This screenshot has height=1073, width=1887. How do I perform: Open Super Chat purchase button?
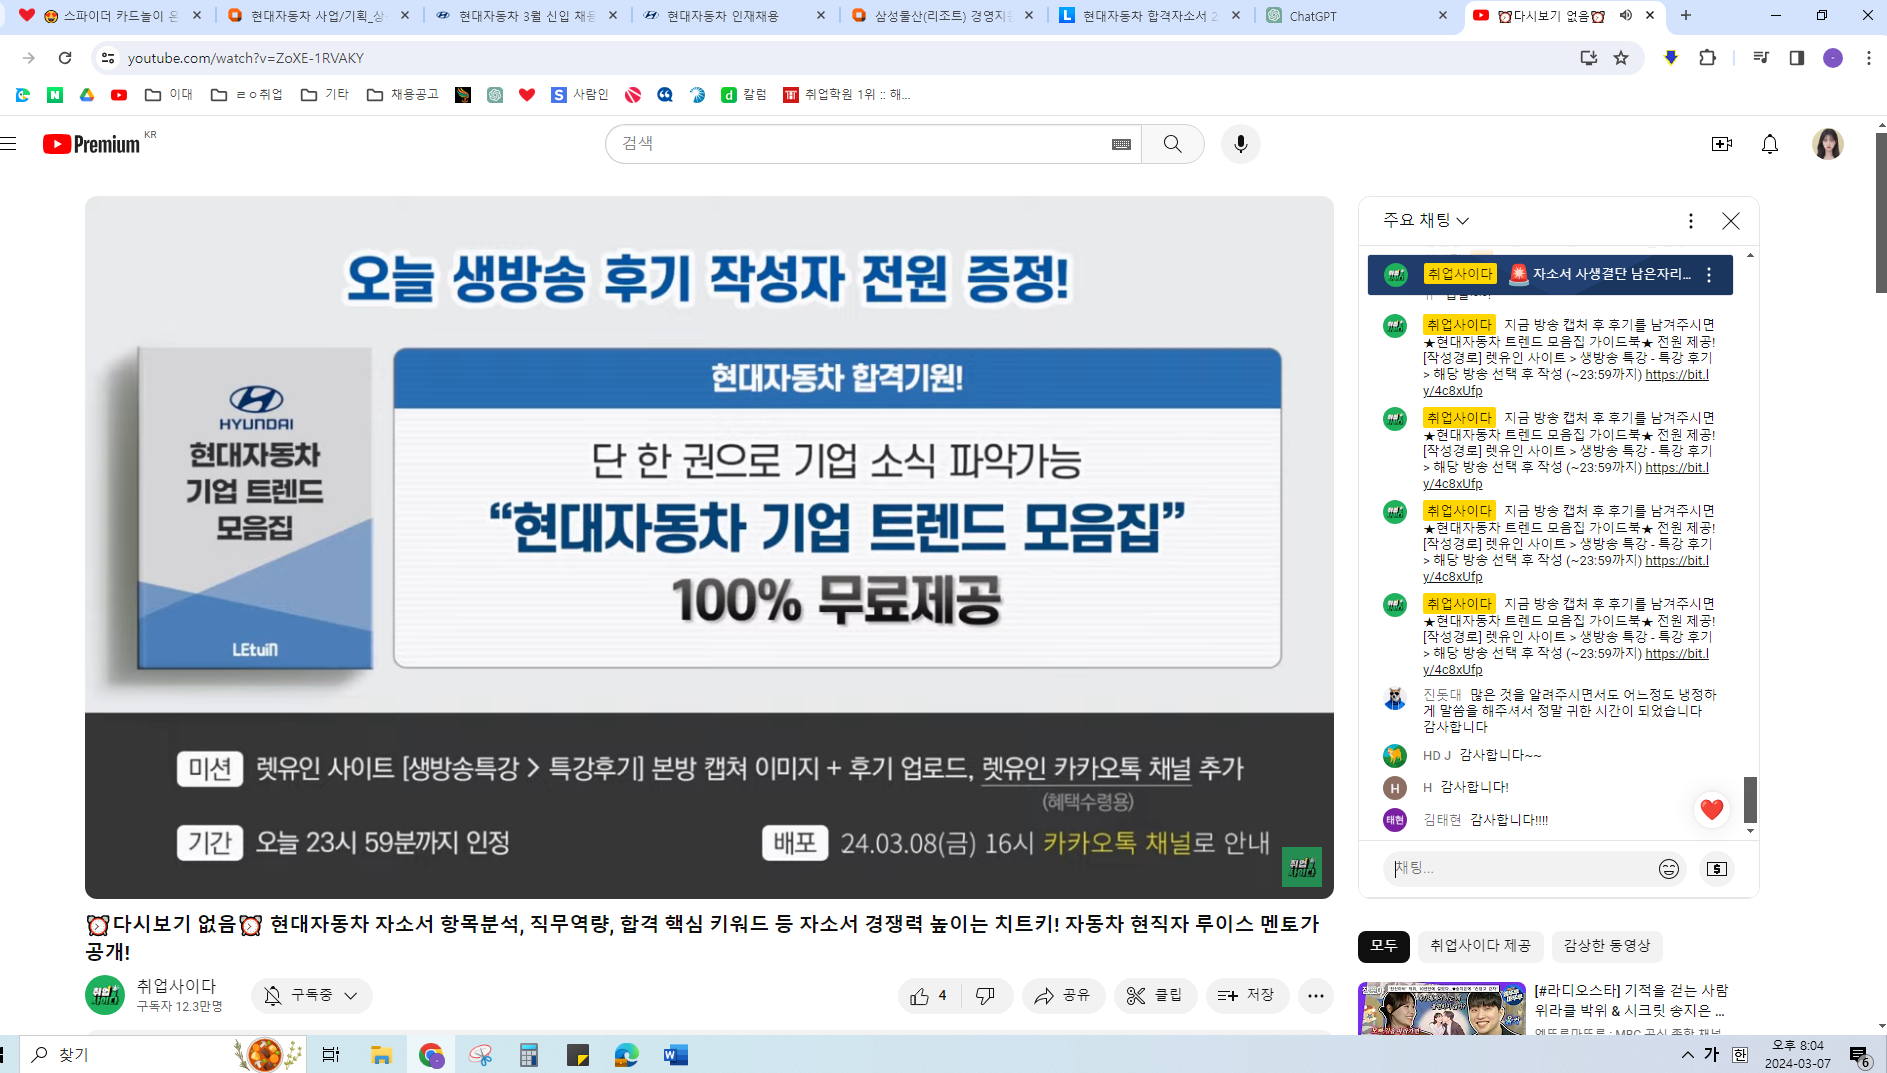(x=1716, y=869)
